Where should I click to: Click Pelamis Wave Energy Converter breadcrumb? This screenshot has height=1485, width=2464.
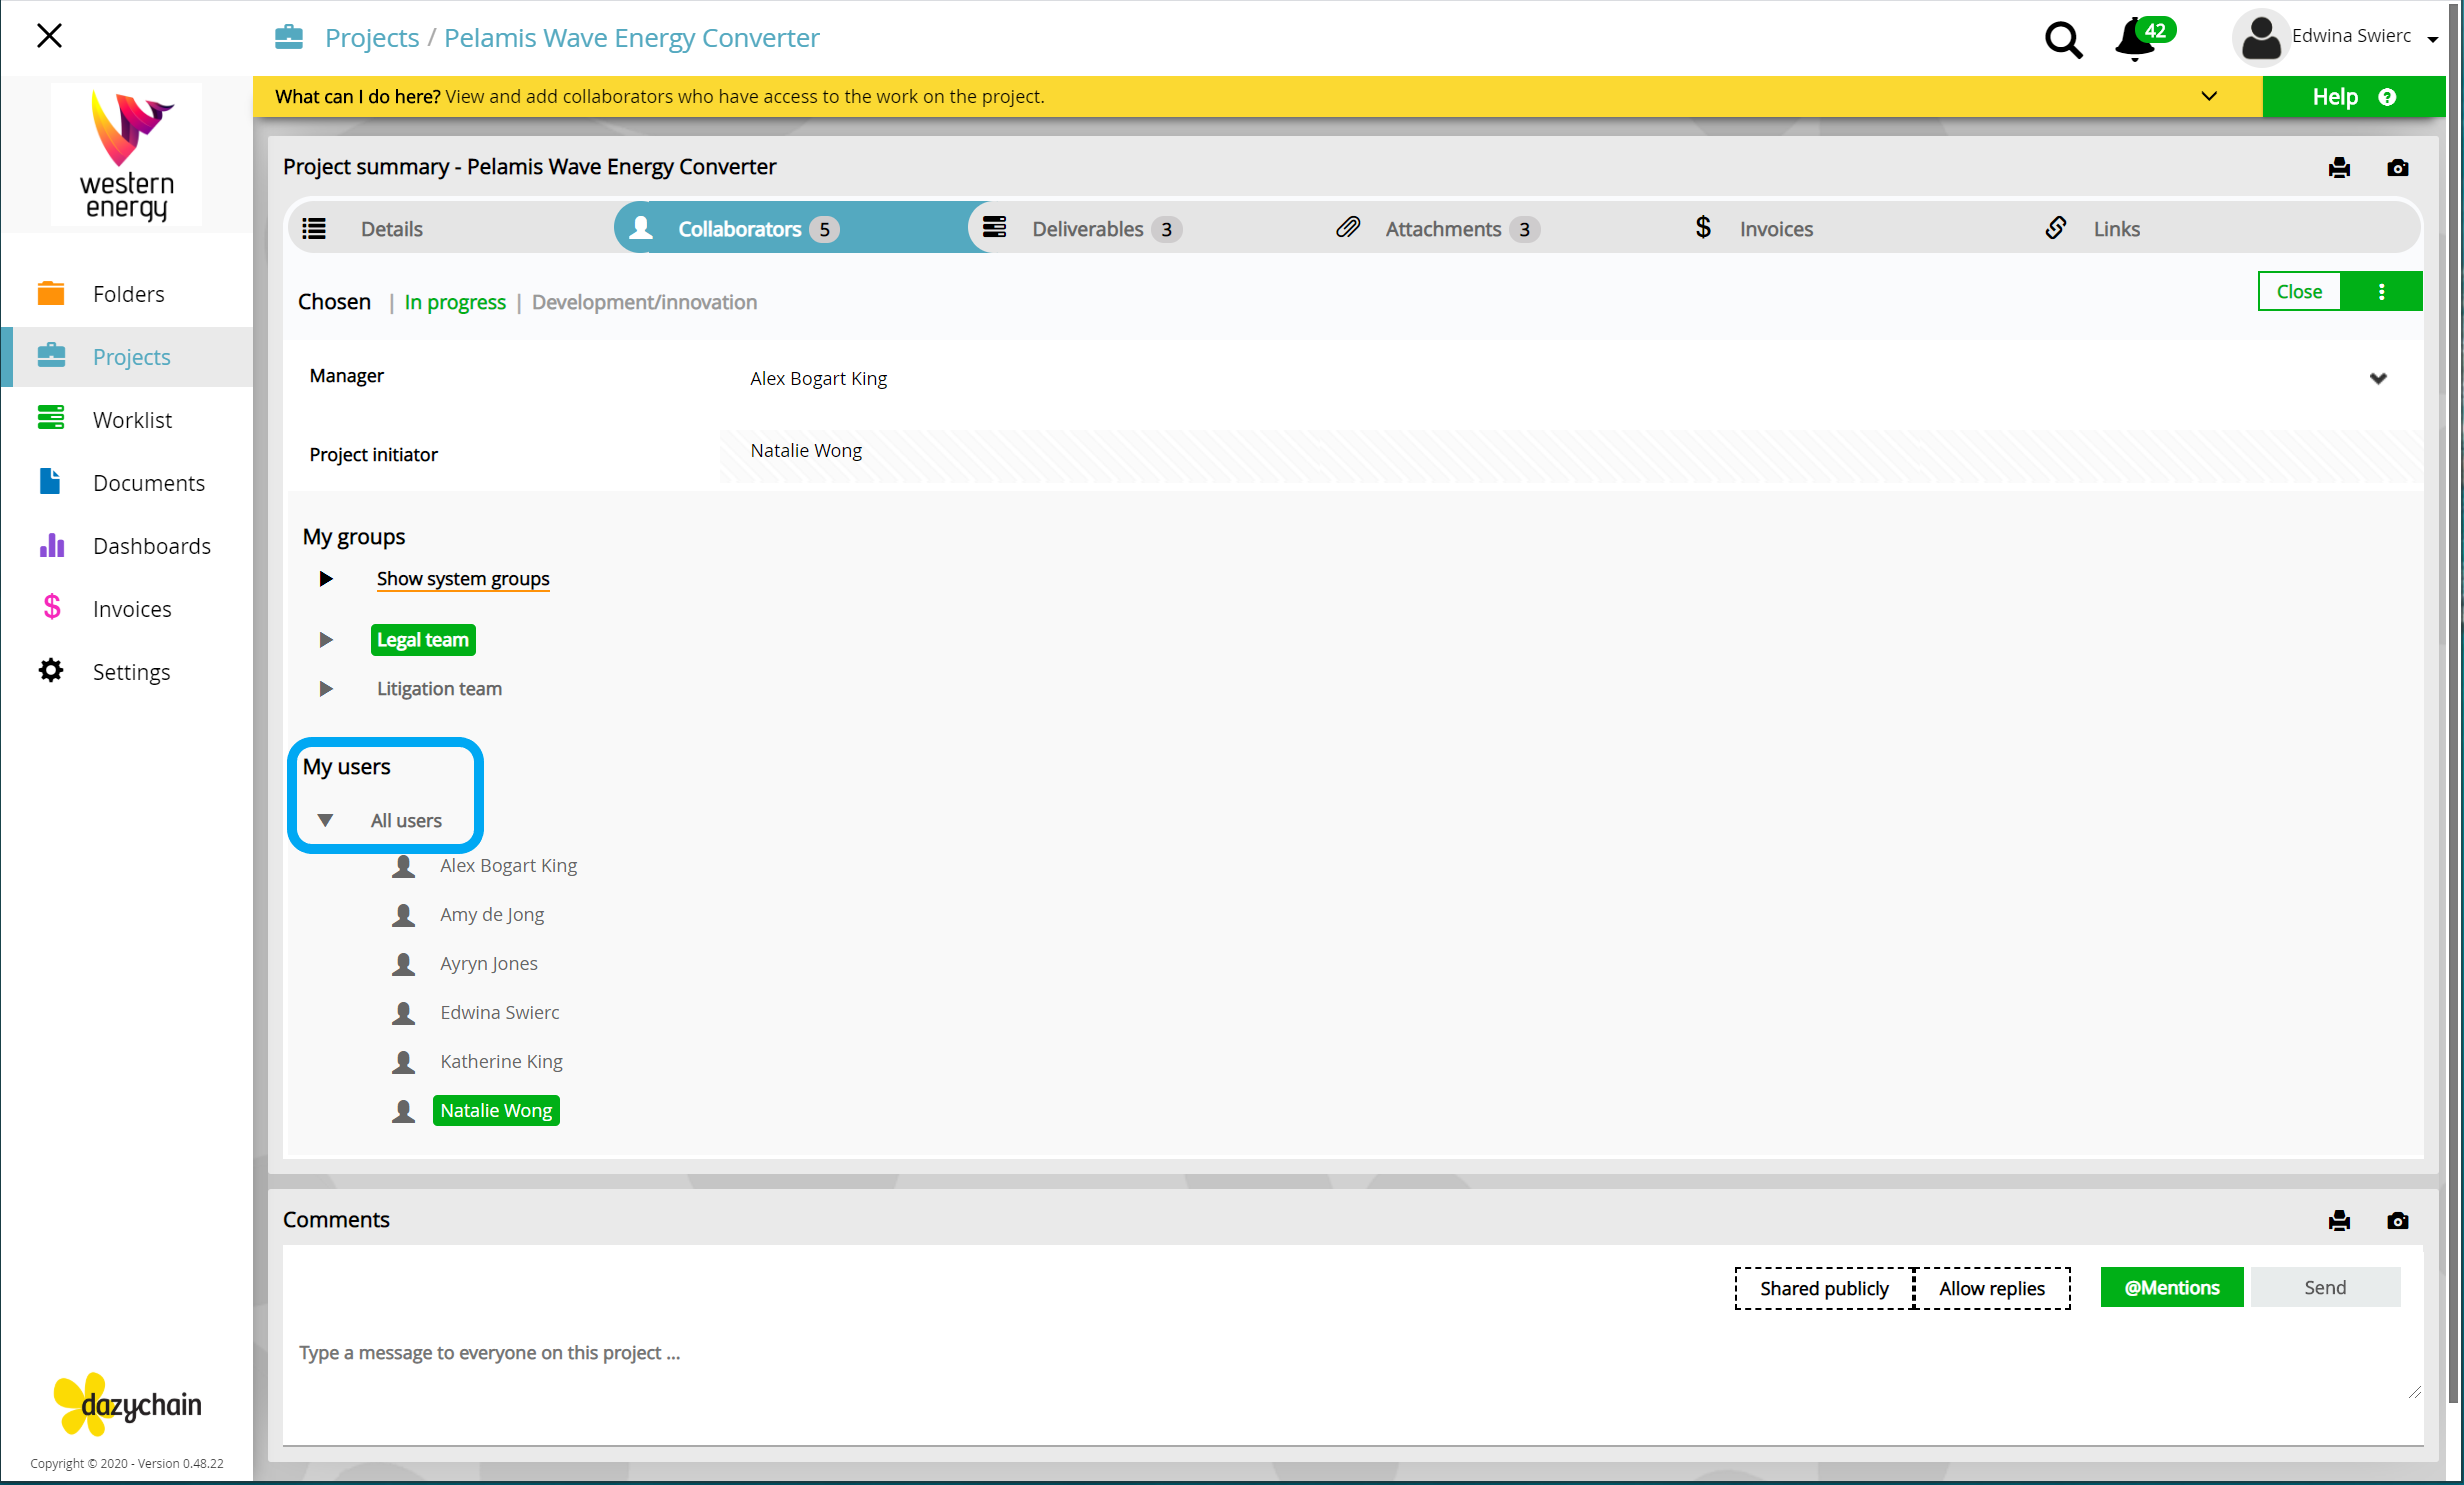631,38
